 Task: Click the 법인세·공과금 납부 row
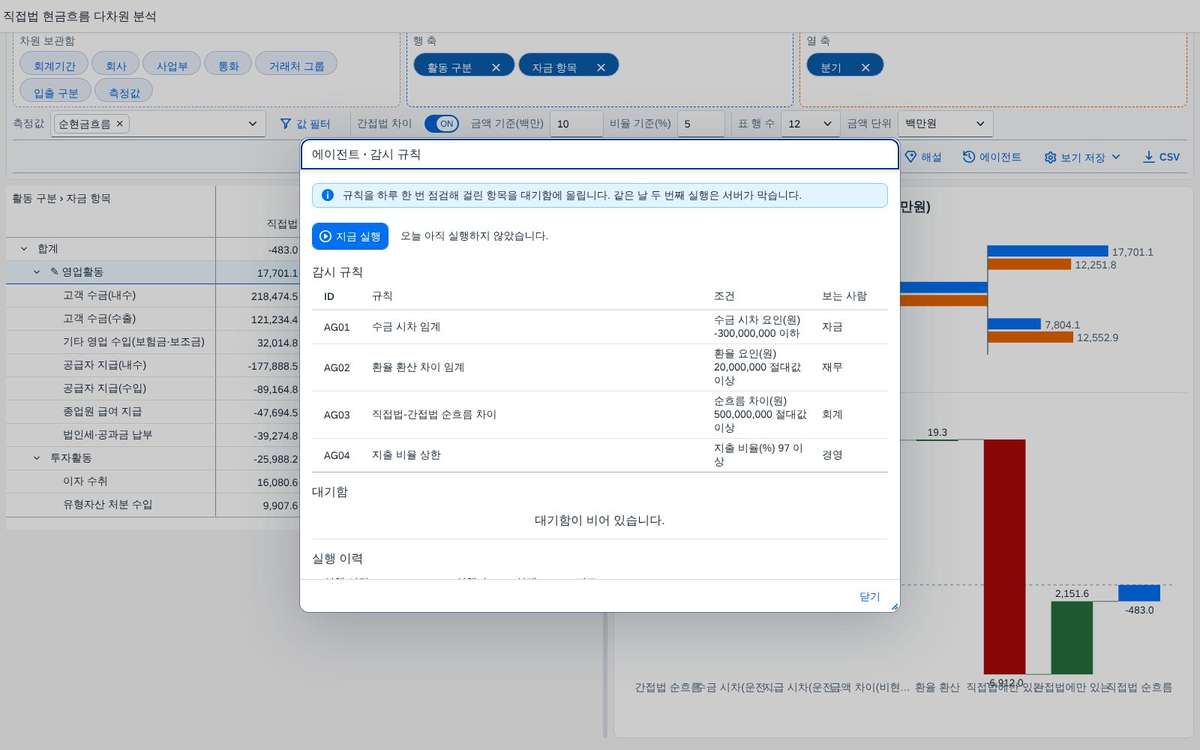pos(153,435)
